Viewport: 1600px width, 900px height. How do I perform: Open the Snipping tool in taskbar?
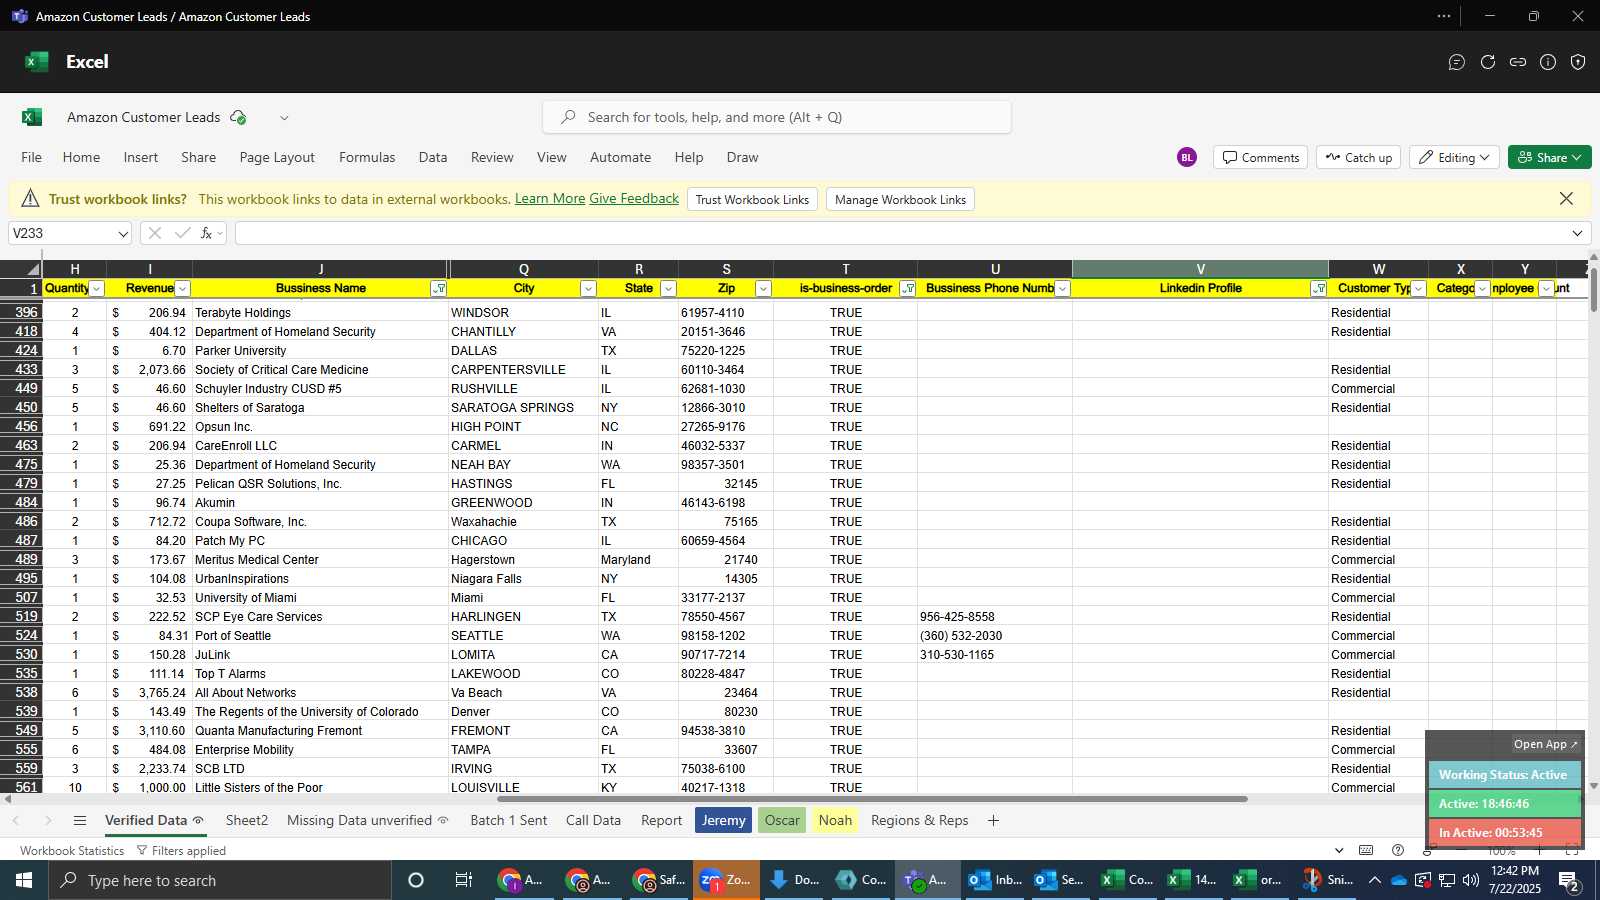point(1330,880)
